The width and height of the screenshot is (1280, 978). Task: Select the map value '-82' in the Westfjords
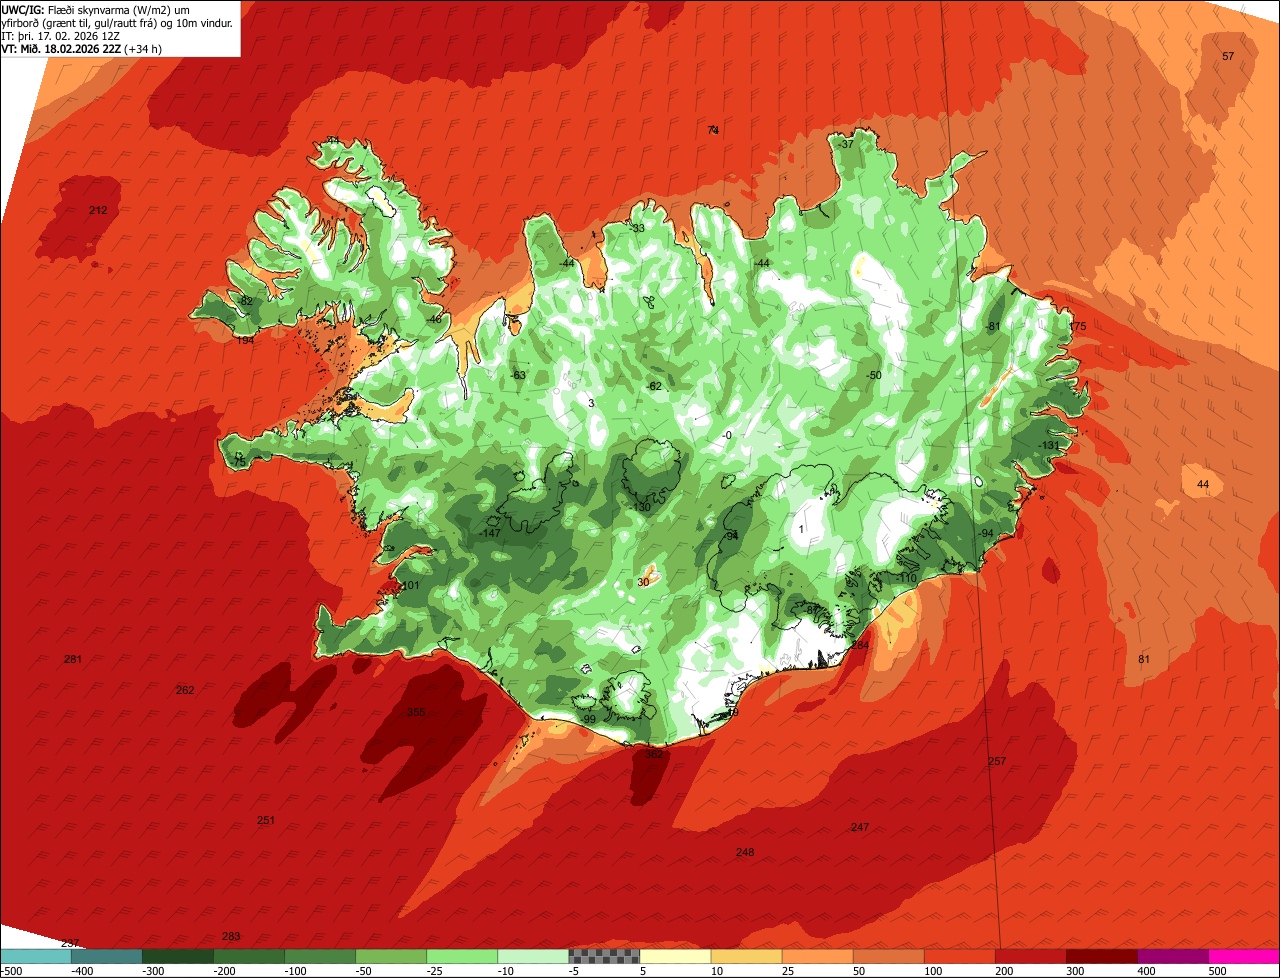click(x=245, y=302)
